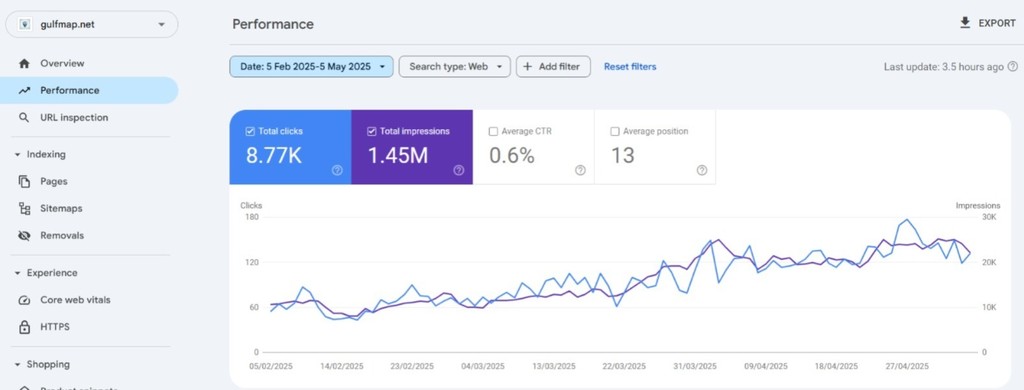Click help icon on Average position card
Viewport: 1024px width, 390px height.
click(x=701, y=170)
